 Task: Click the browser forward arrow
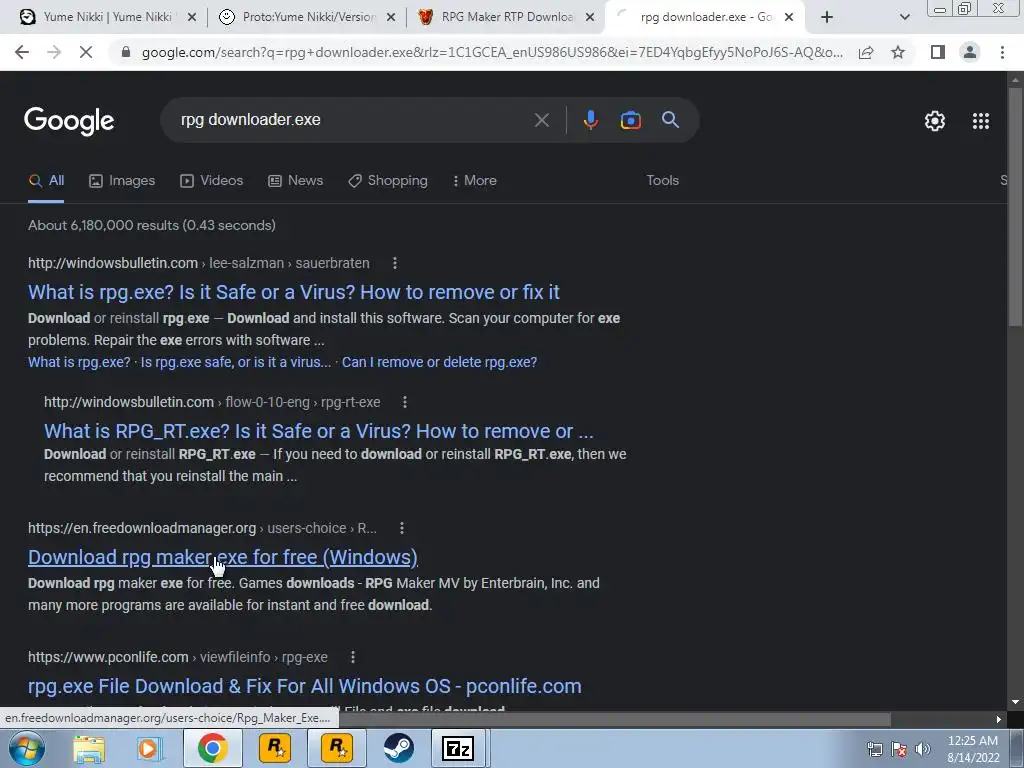[54, 52]
